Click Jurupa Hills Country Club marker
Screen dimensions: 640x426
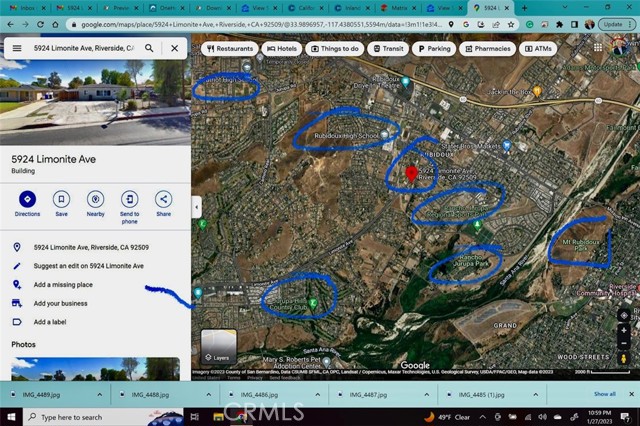click(x=313, y=303)
